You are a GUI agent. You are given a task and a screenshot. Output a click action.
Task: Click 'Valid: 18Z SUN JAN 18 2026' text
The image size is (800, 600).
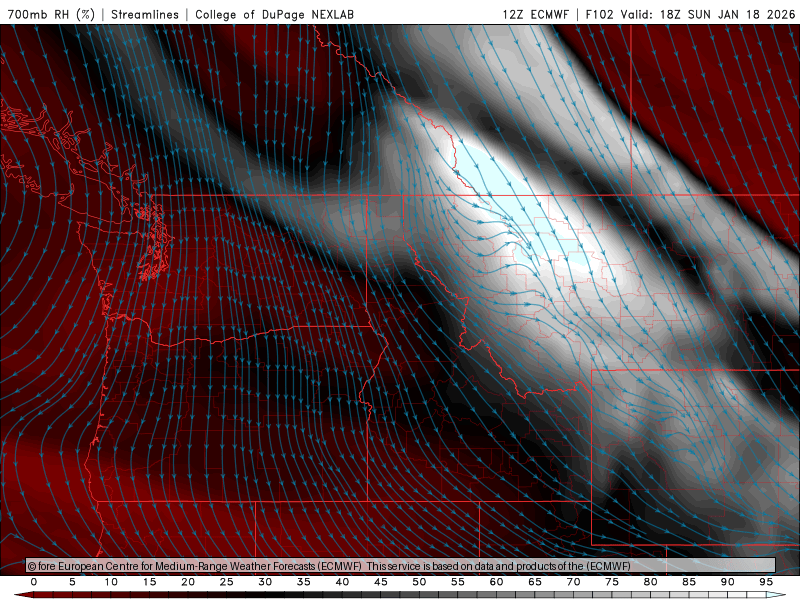click(x=708, y=14)
